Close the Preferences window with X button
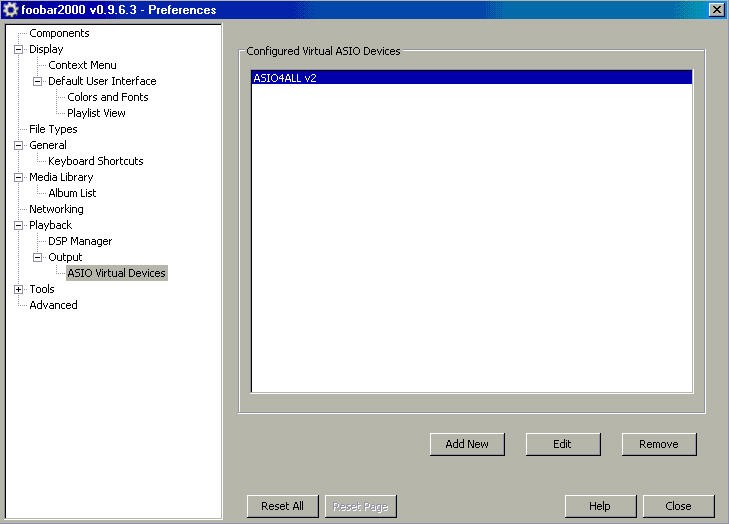Screen dimensions: 729x524 tap(716, 10)
